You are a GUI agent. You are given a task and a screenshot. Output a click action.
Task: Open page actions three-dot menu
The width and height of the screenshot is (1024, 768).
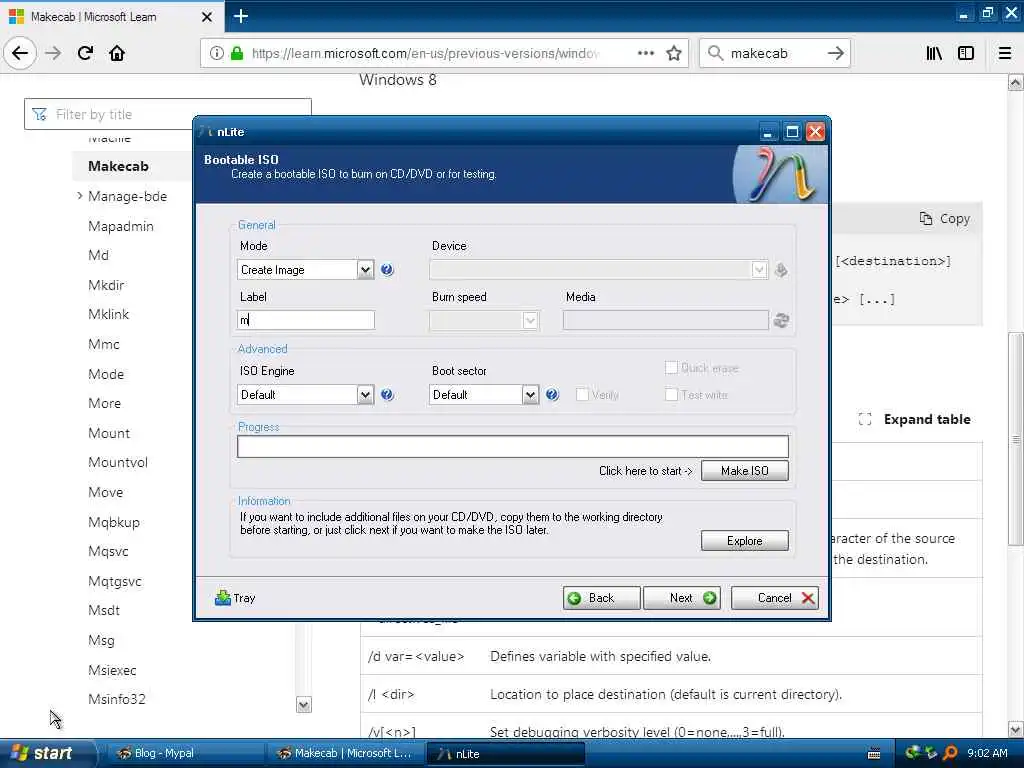(x=646, y=53)
